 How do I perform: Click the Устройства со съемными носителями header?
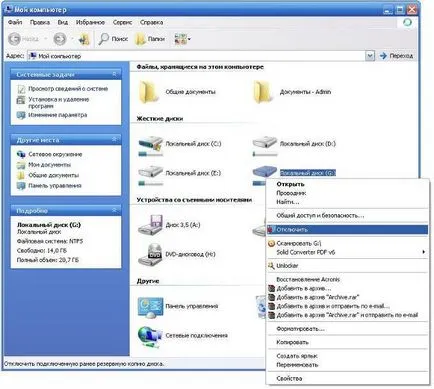tap(194, 200)
